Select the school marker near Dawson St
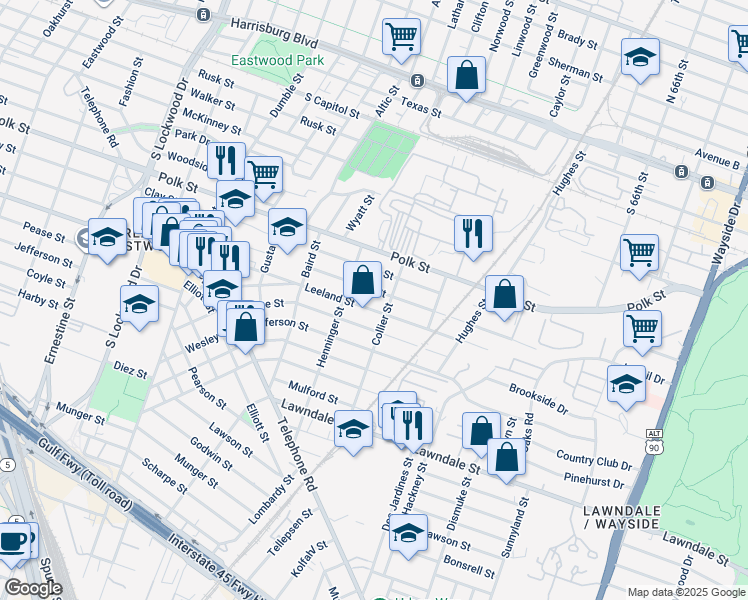 point(408,533)
